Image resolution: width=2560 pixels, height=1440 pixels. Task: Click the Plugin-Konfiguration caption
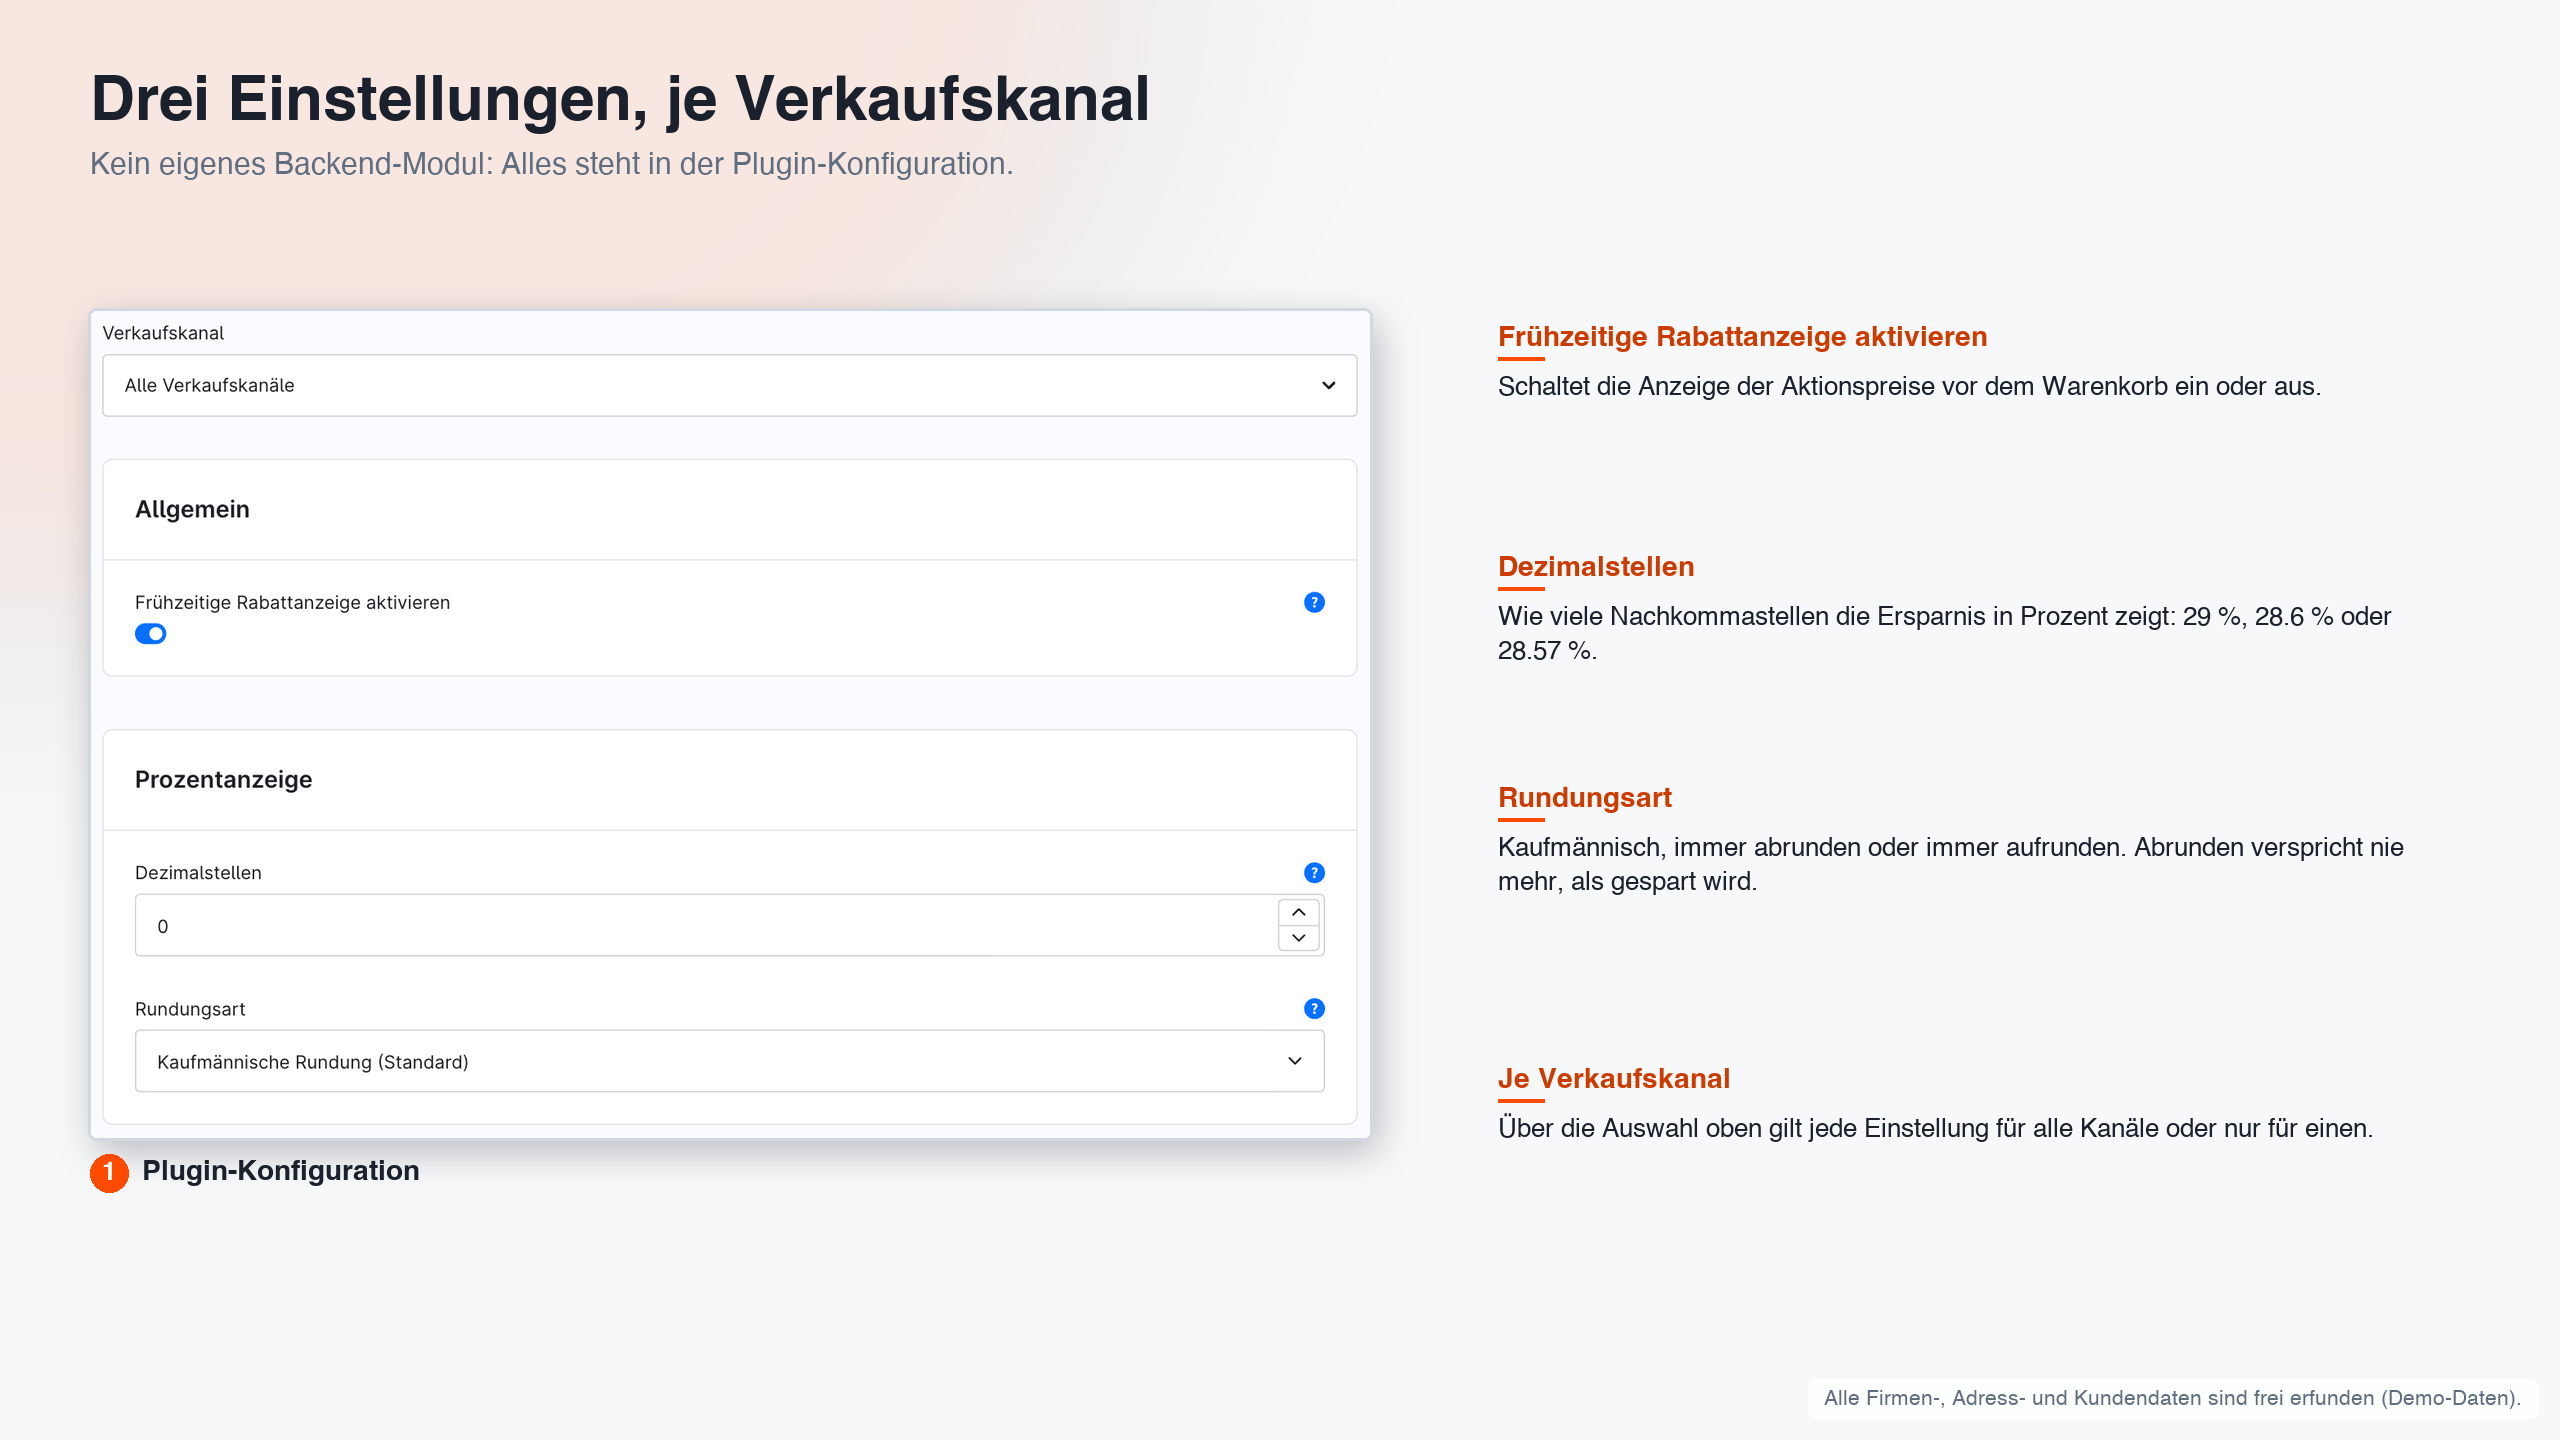(280, 1171)
